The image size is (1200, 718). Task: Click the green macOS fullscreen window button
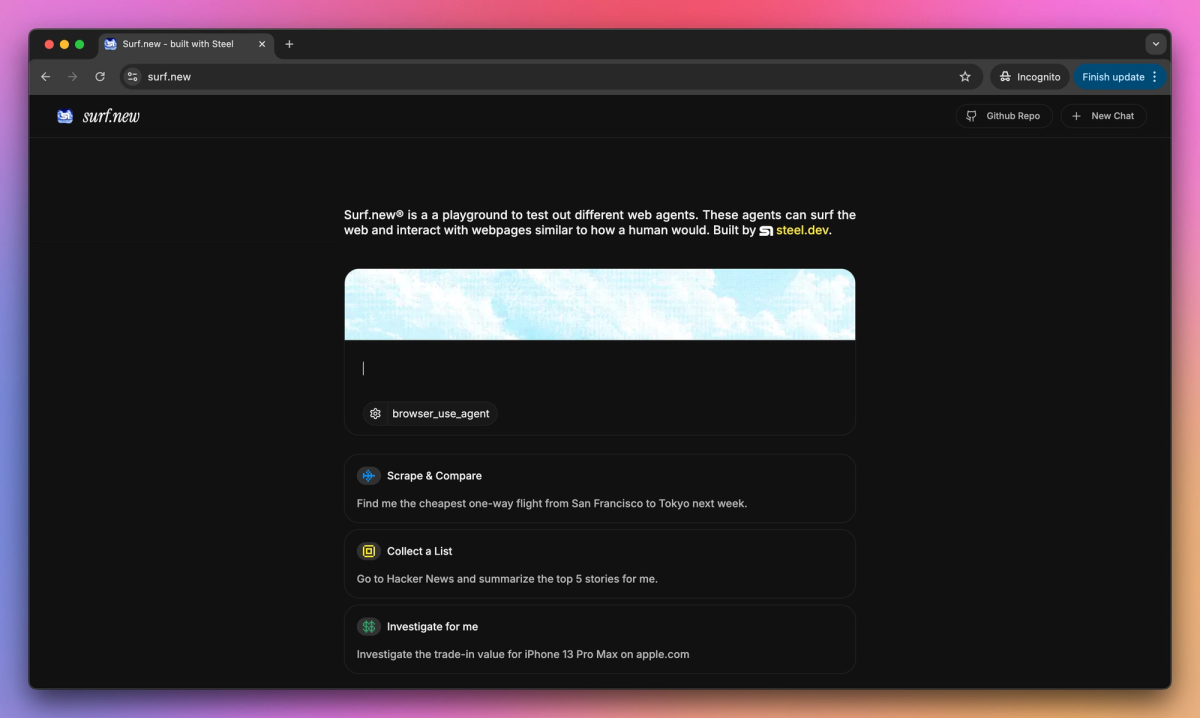[80, 44]
